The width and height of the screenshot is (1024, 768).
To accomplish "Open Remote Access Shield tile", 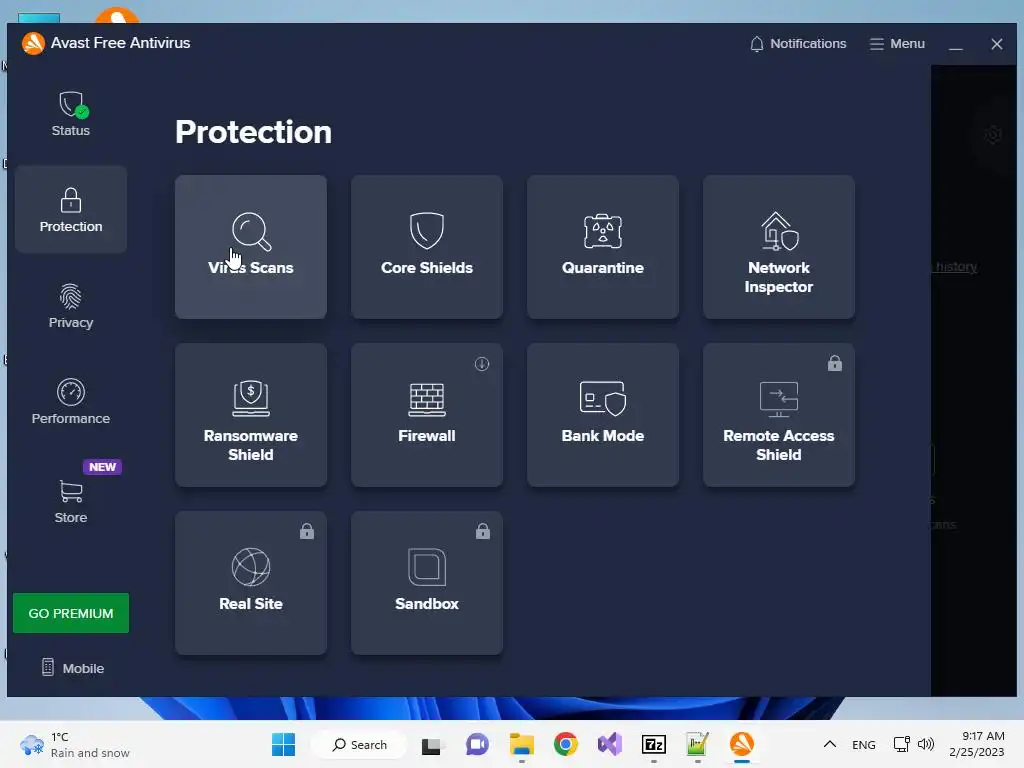I will [x=778, y=415].
